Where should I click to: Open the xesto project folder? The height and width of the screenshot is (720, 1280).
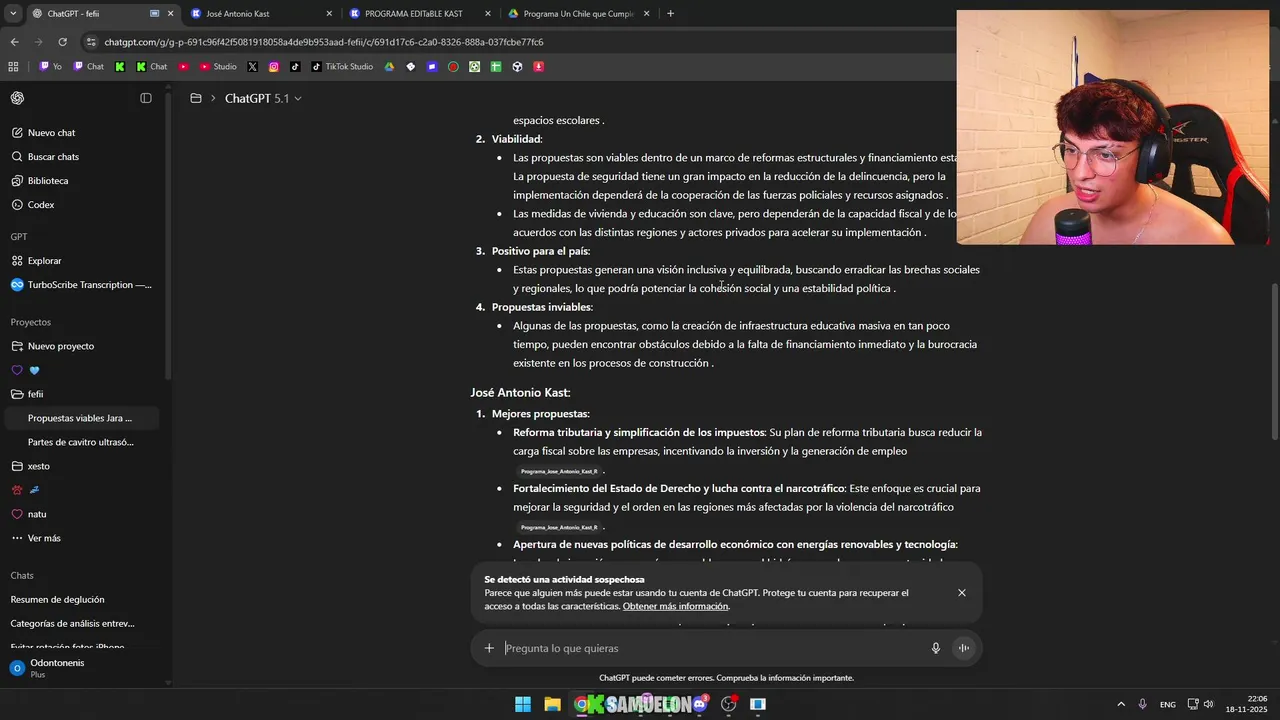point(82,466)
